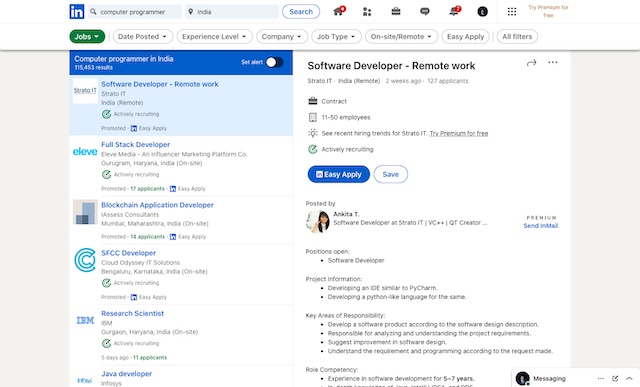Viewport: 640px width, 387px height.
Task: Click Strato IT company name in job header
Action: [x=319, y=81]
